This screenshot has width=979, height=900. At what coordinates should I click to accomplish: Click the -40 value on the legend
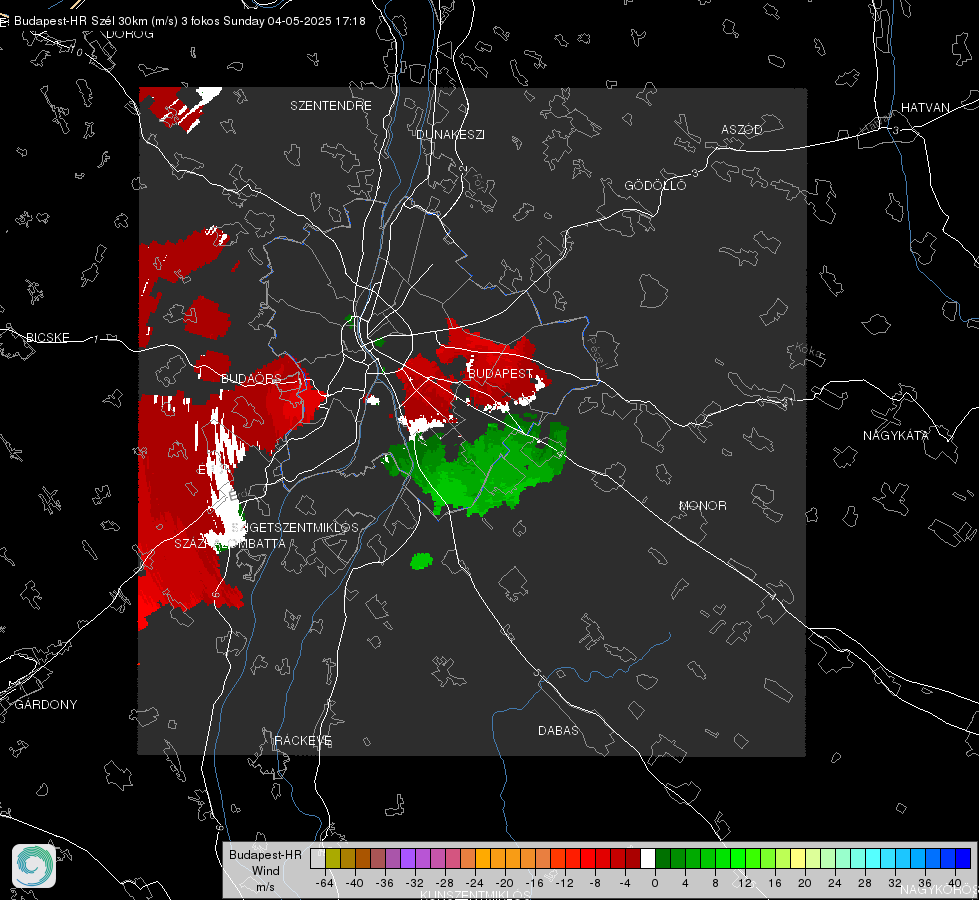[355, 883]
